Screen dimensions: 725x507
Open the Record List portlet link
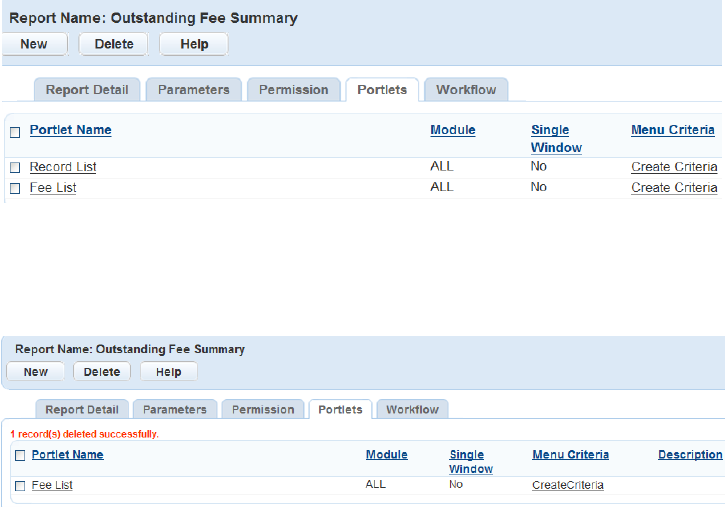(x=63, y=167)
